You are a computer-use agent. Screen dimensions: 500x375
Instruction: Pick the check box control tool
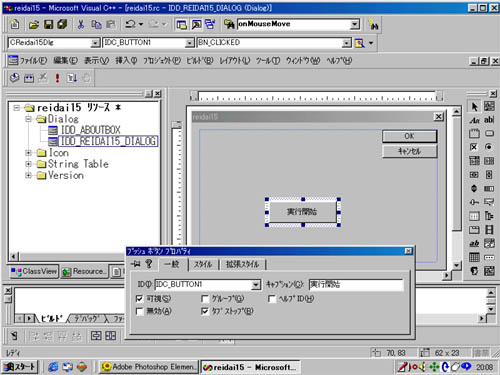pyautogui.click(x=474, y=147)
